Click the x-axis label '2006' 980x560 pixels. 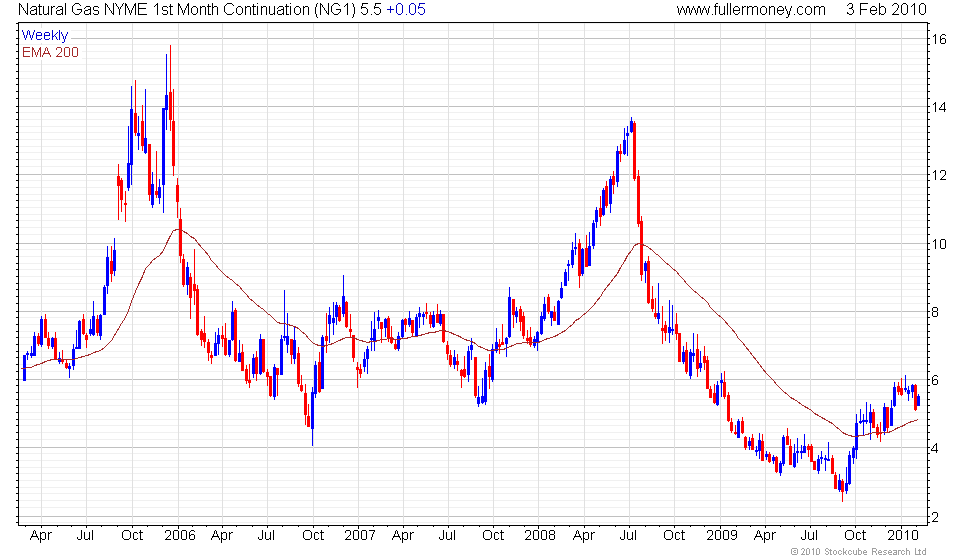[x=179, y=536]
